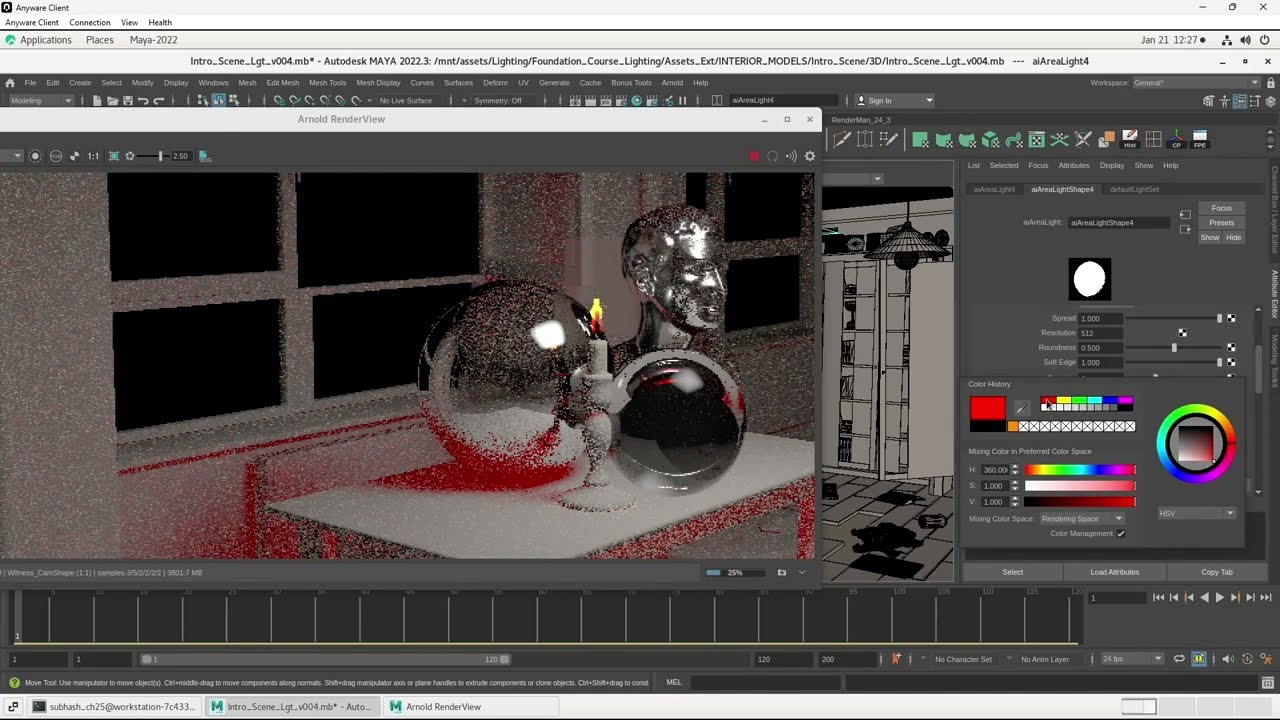Click the Focus button in Attribute Editor
Viewport: 1280px width, 720px height.
pos(1221,208)
